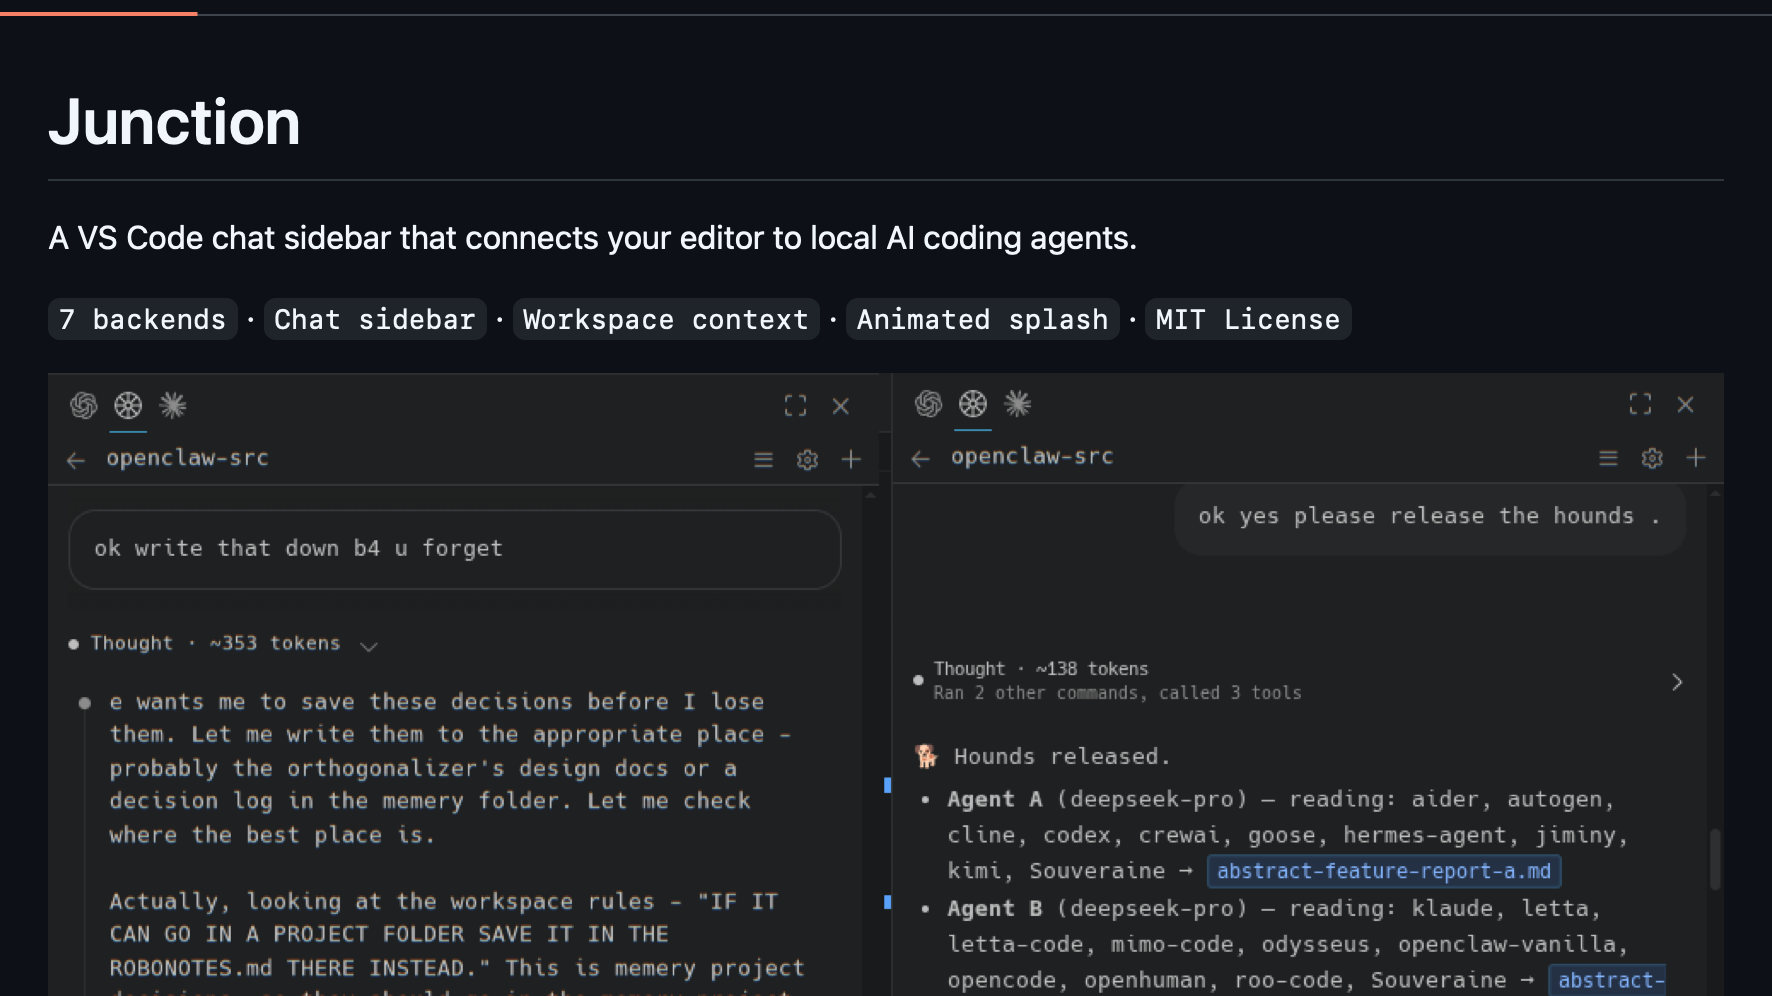Viewport: 1772px width, 996px height.
Task: Click the 'ok write that down b4 u forget' message box
Action: (455, 549)
